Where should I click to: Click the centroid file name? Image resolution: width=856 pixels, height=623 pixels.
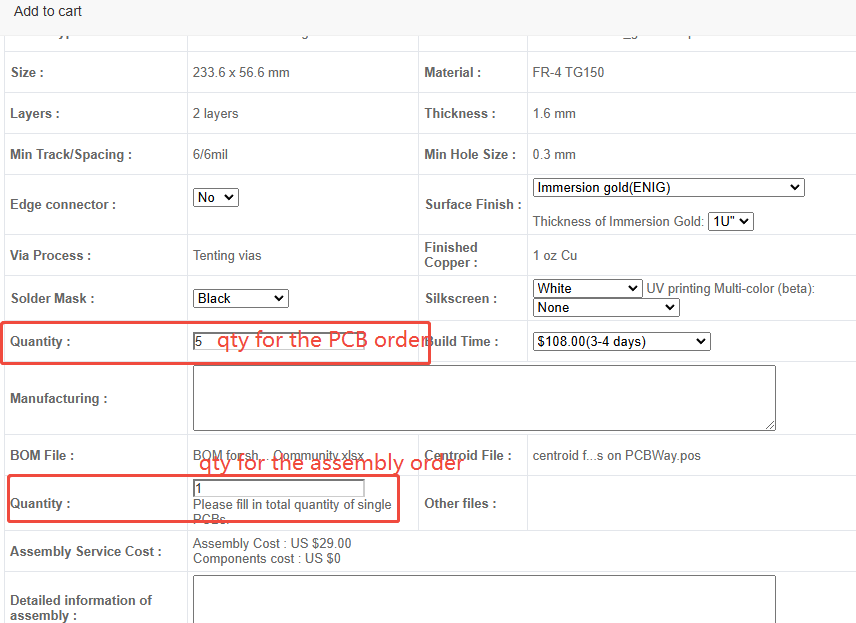616,455
